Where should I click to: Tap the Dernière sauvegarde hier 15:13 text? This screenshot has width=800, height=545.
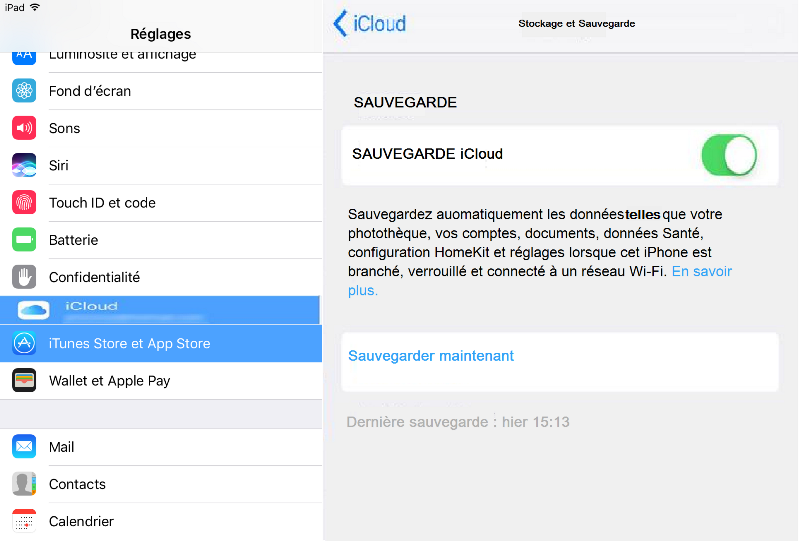coord(458,422)
